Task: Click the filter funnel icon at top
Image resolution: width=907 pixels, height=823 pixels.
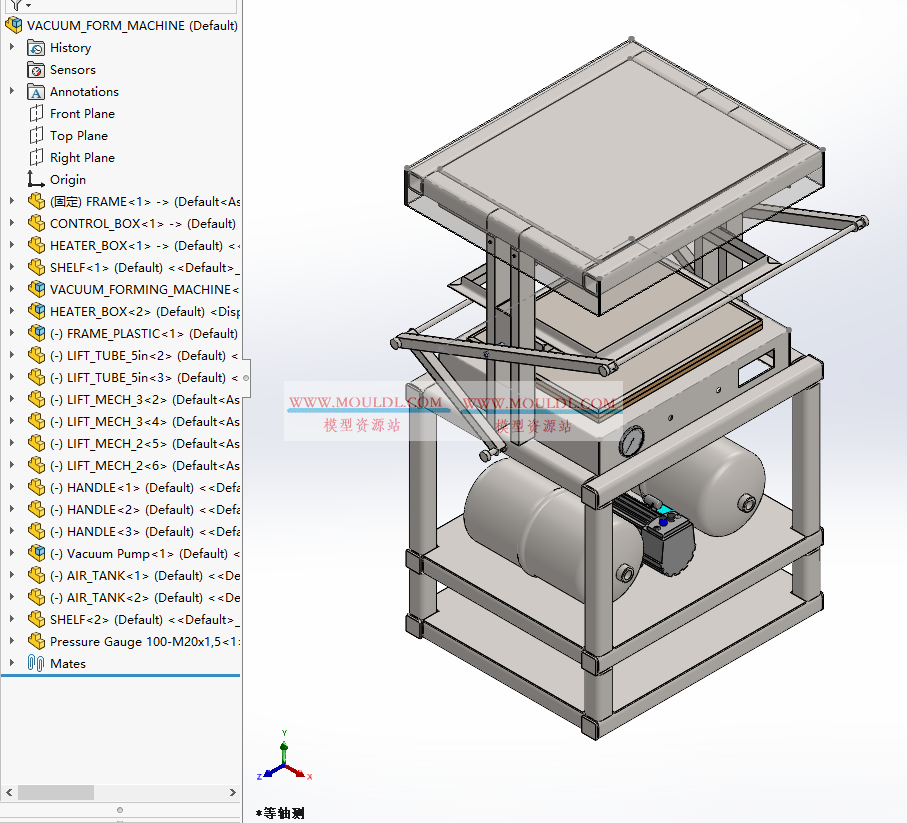Action: point(16,5)
